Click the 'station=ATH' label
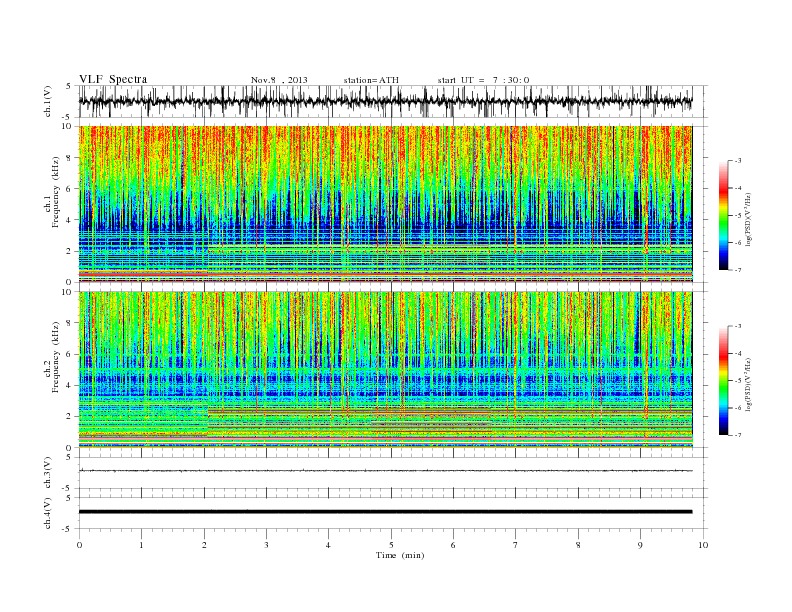The width and height of the screenshot is (792, 612). tap(371, 80)
